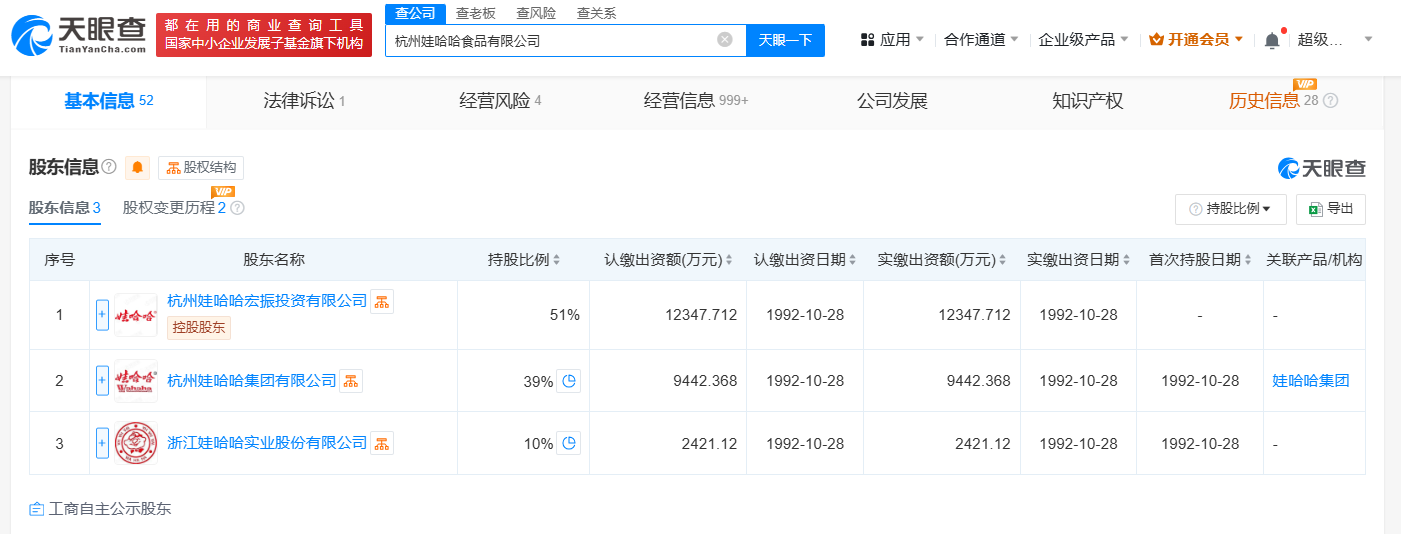Open the 持股比例 dropdown filter
The height and width of the screenshot is (534, 1401).
[1230, 209]
